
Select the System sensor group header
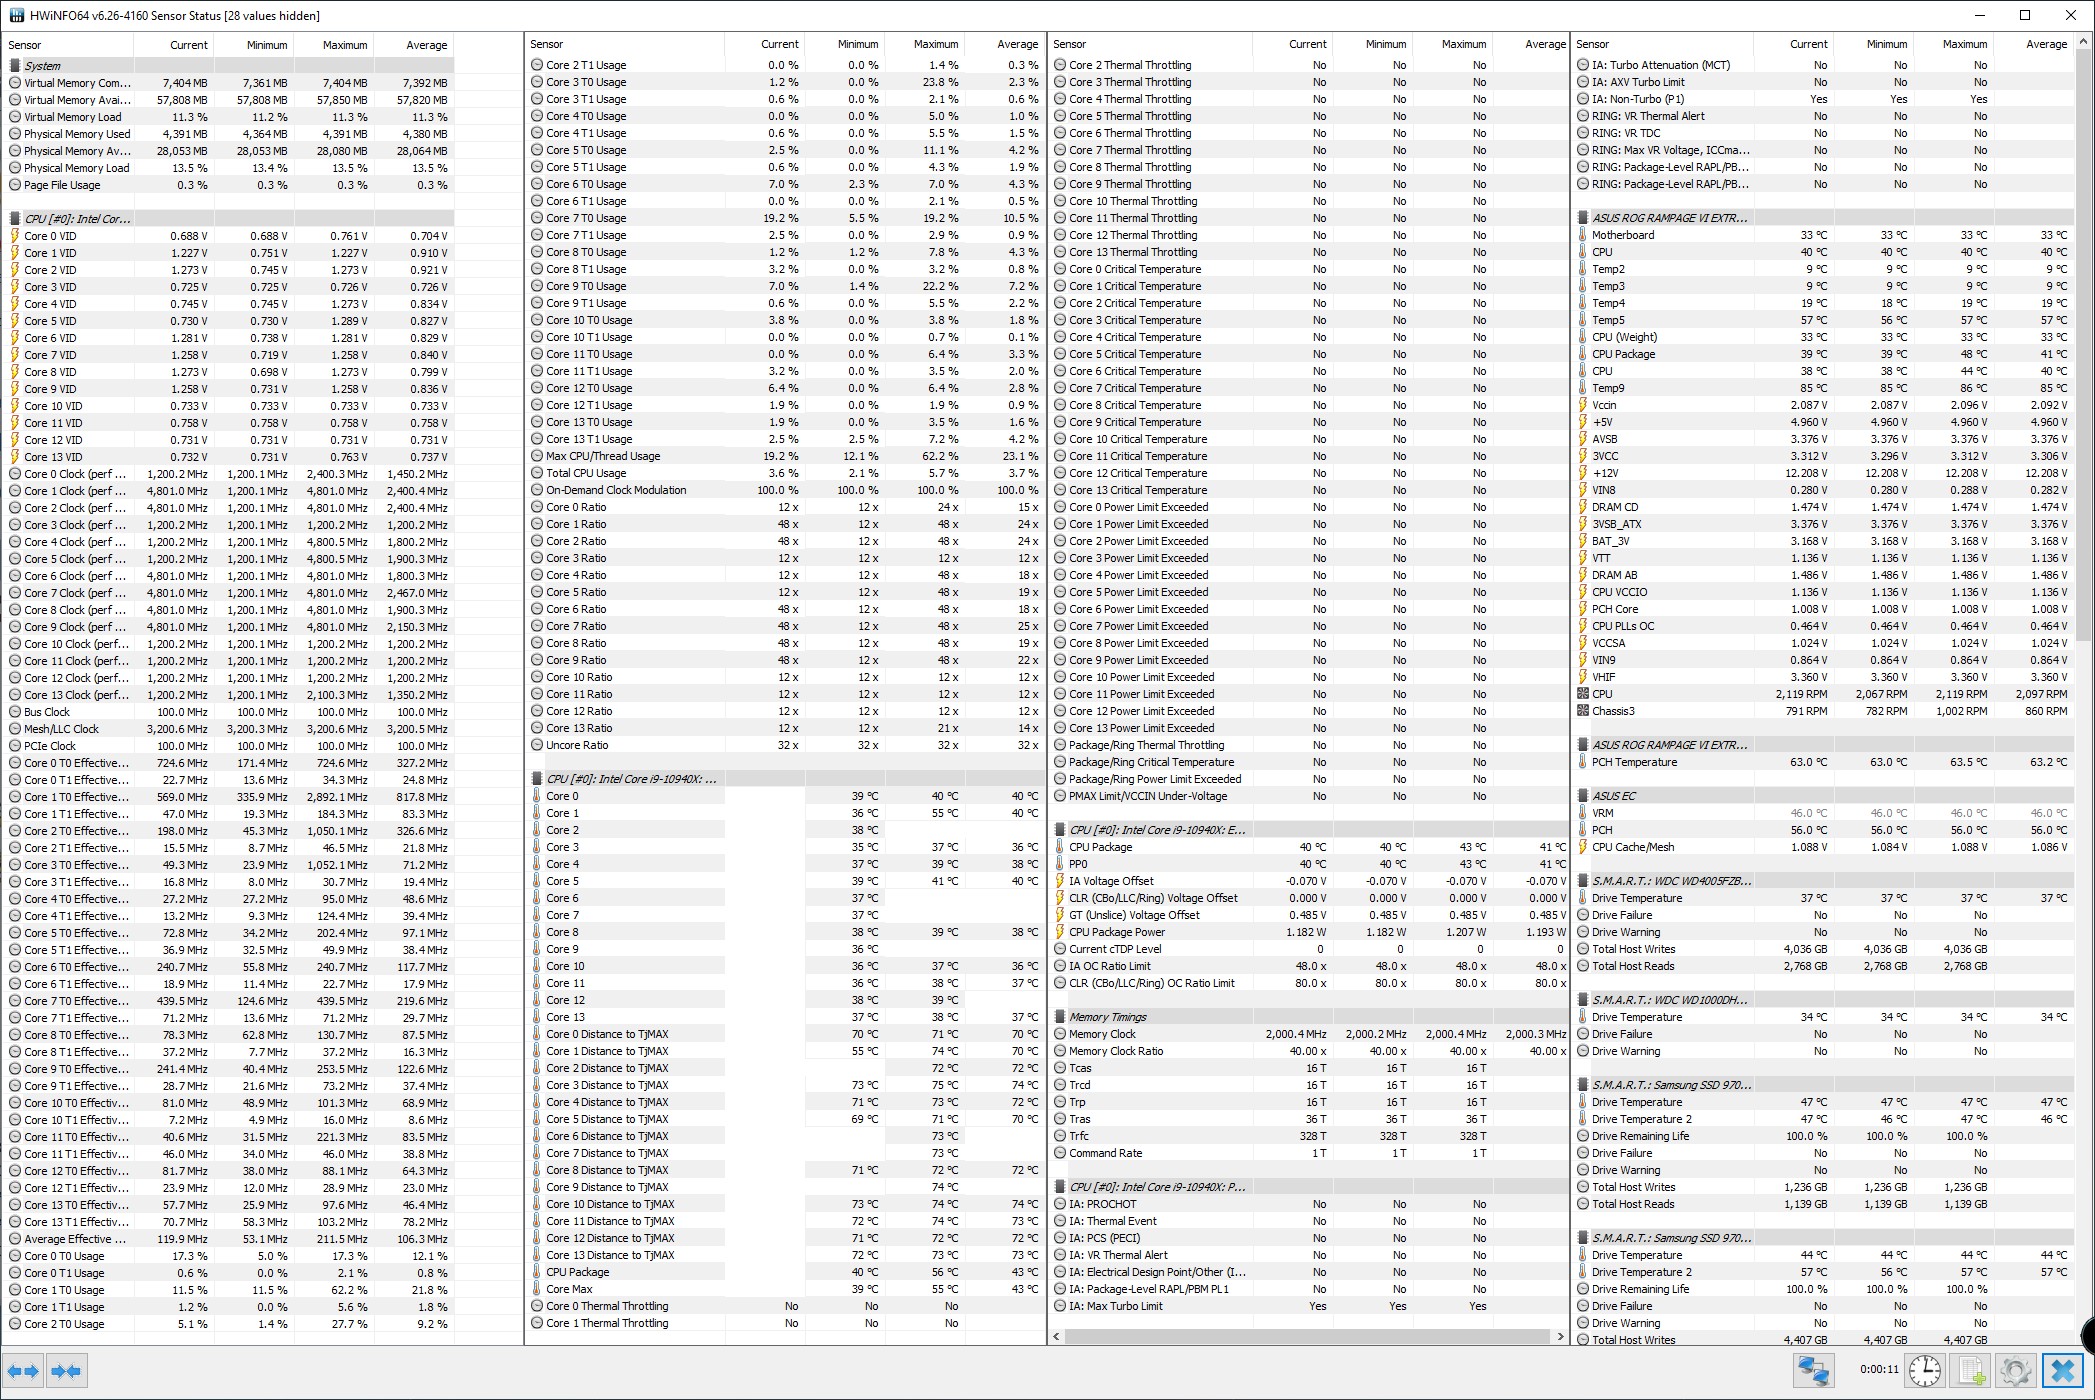(42, 66)
